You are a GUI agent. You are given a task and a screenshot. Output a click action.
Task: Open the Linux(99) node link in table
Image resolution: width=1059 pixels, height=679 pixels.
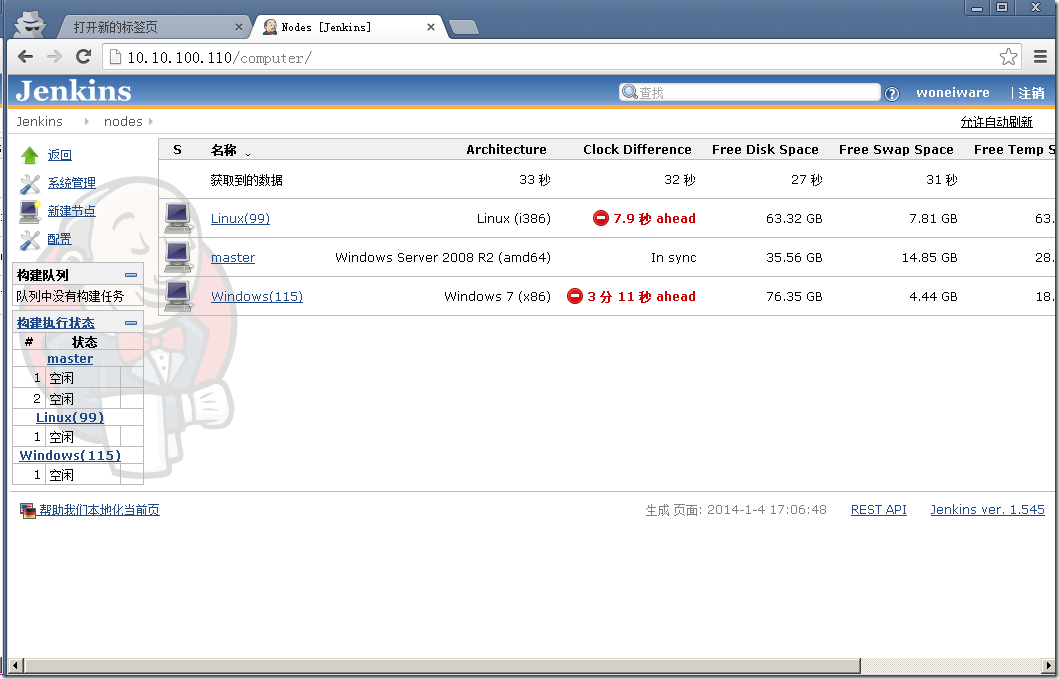coord(240,218)
